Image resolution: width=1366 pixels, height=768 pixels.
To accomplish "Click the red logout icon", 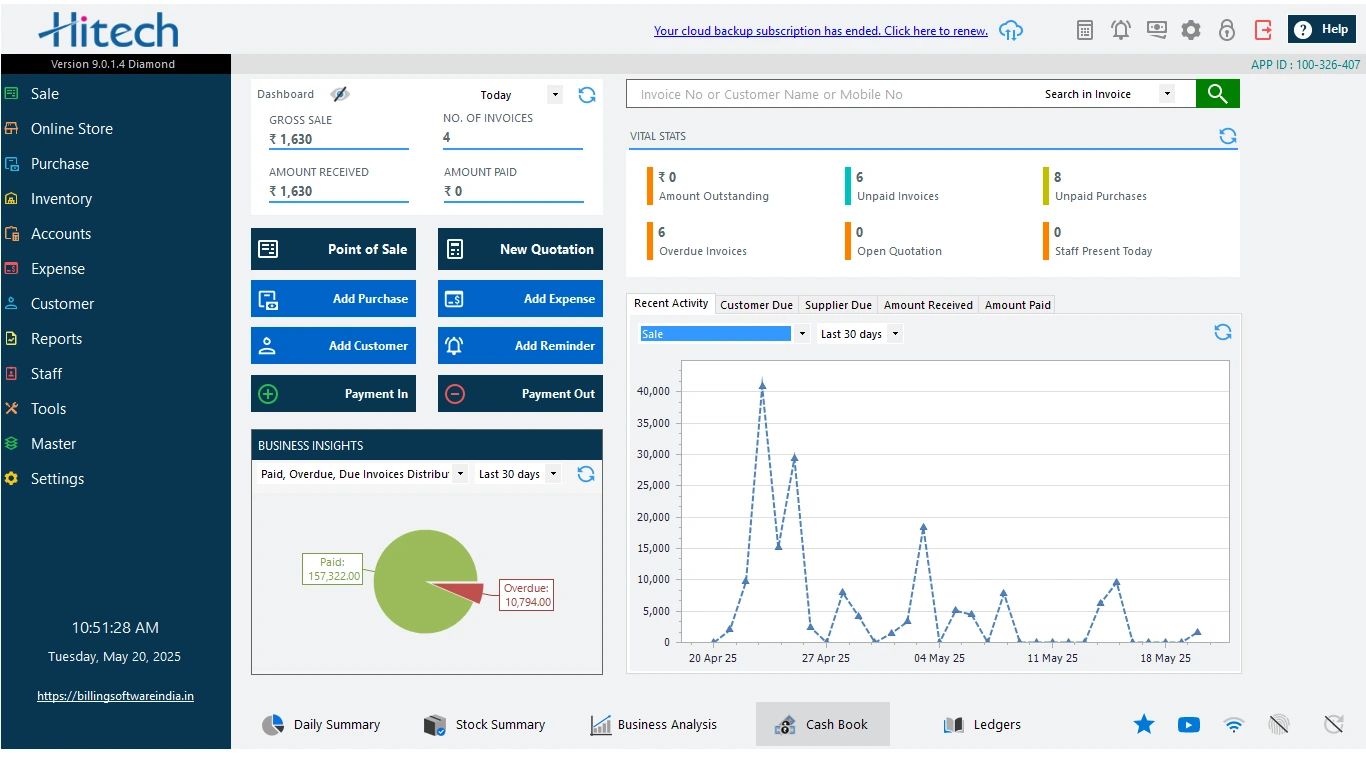I will 1263,30.
